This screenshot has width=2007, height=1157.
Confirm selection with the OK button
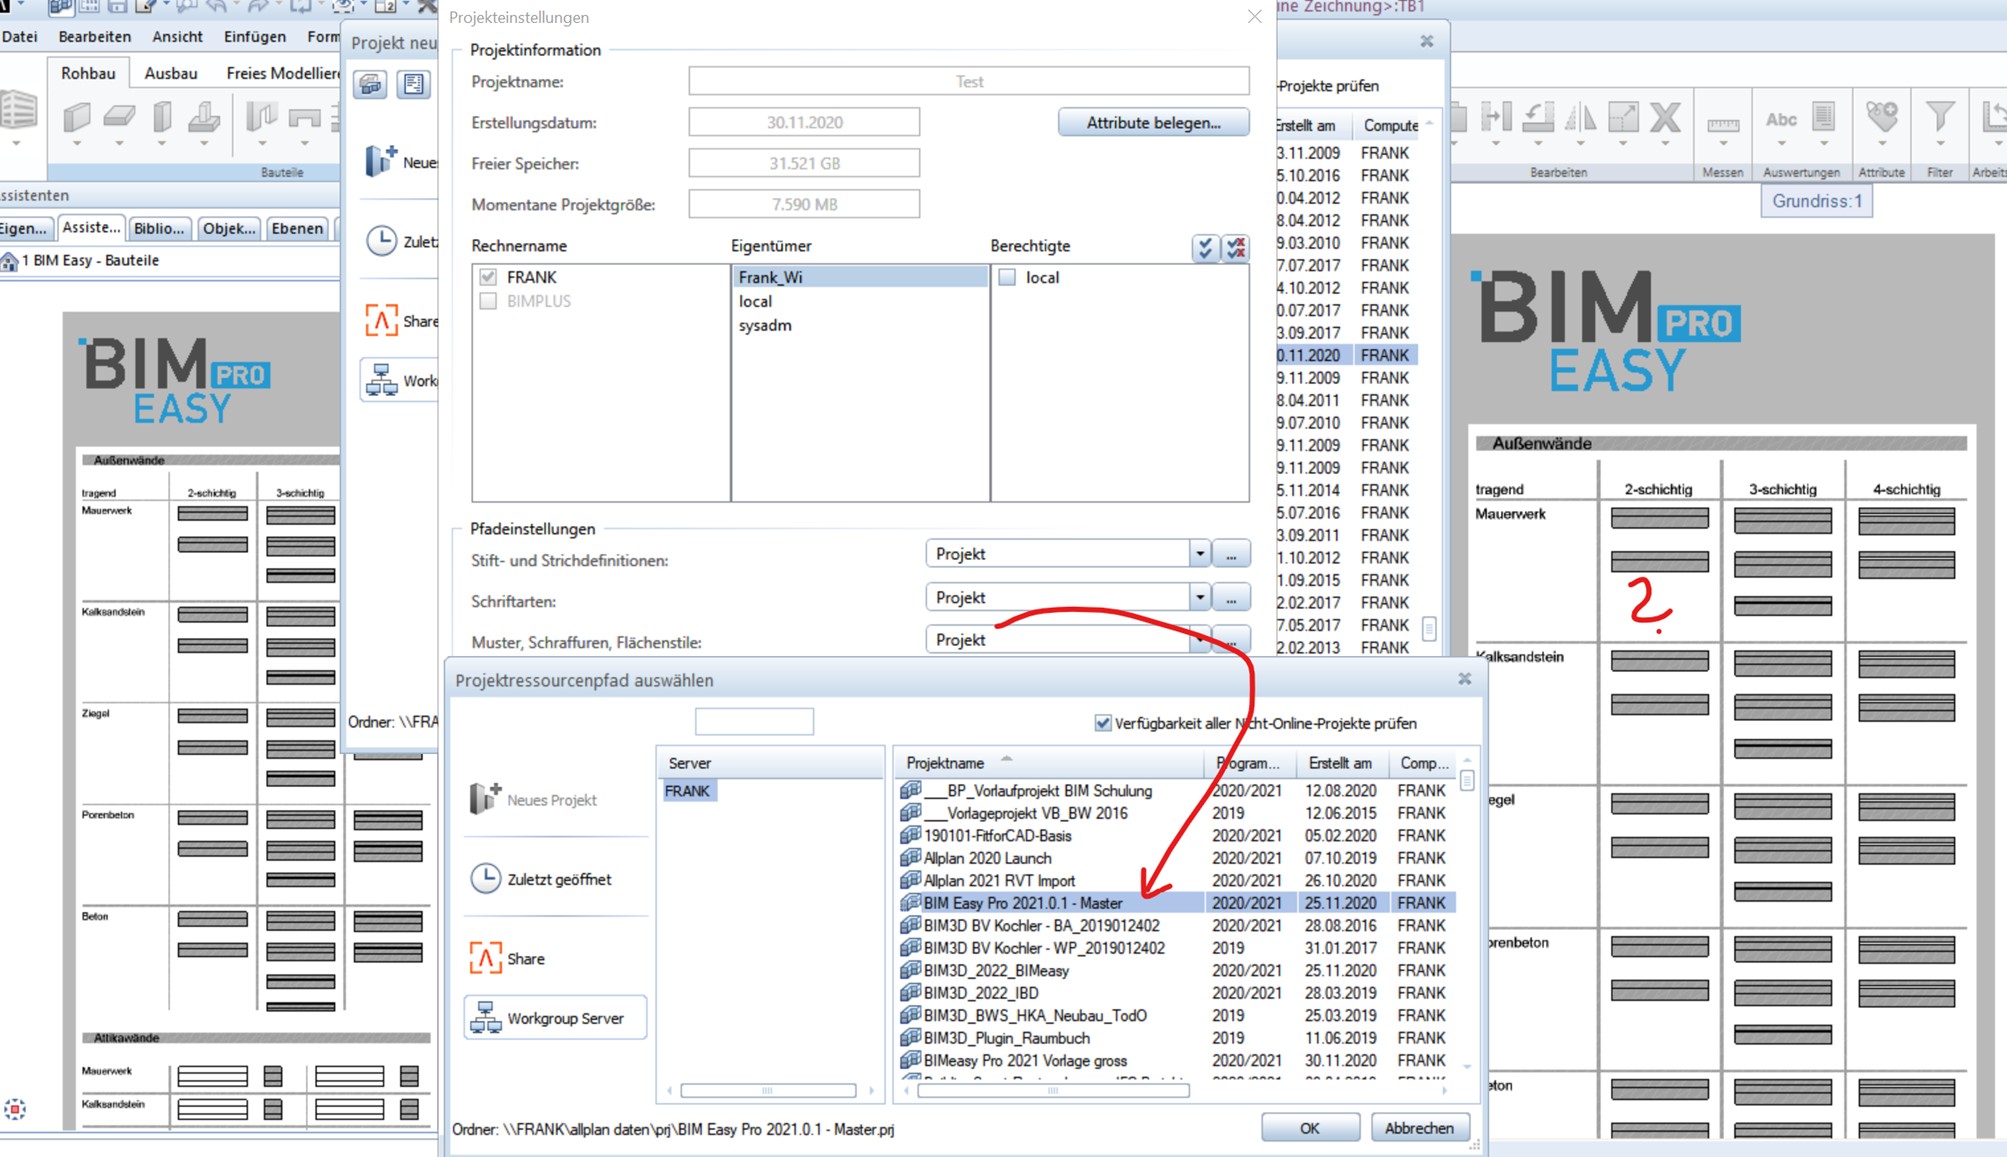click(1309, 1128)
